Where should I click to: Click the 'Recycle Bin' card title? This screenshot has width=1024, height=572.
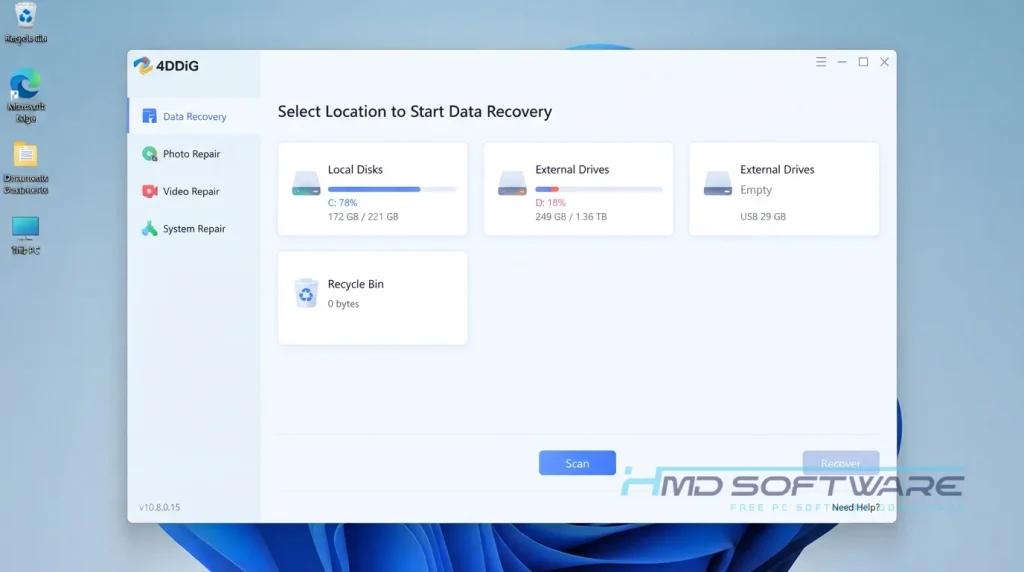click(x=355, y=284)
